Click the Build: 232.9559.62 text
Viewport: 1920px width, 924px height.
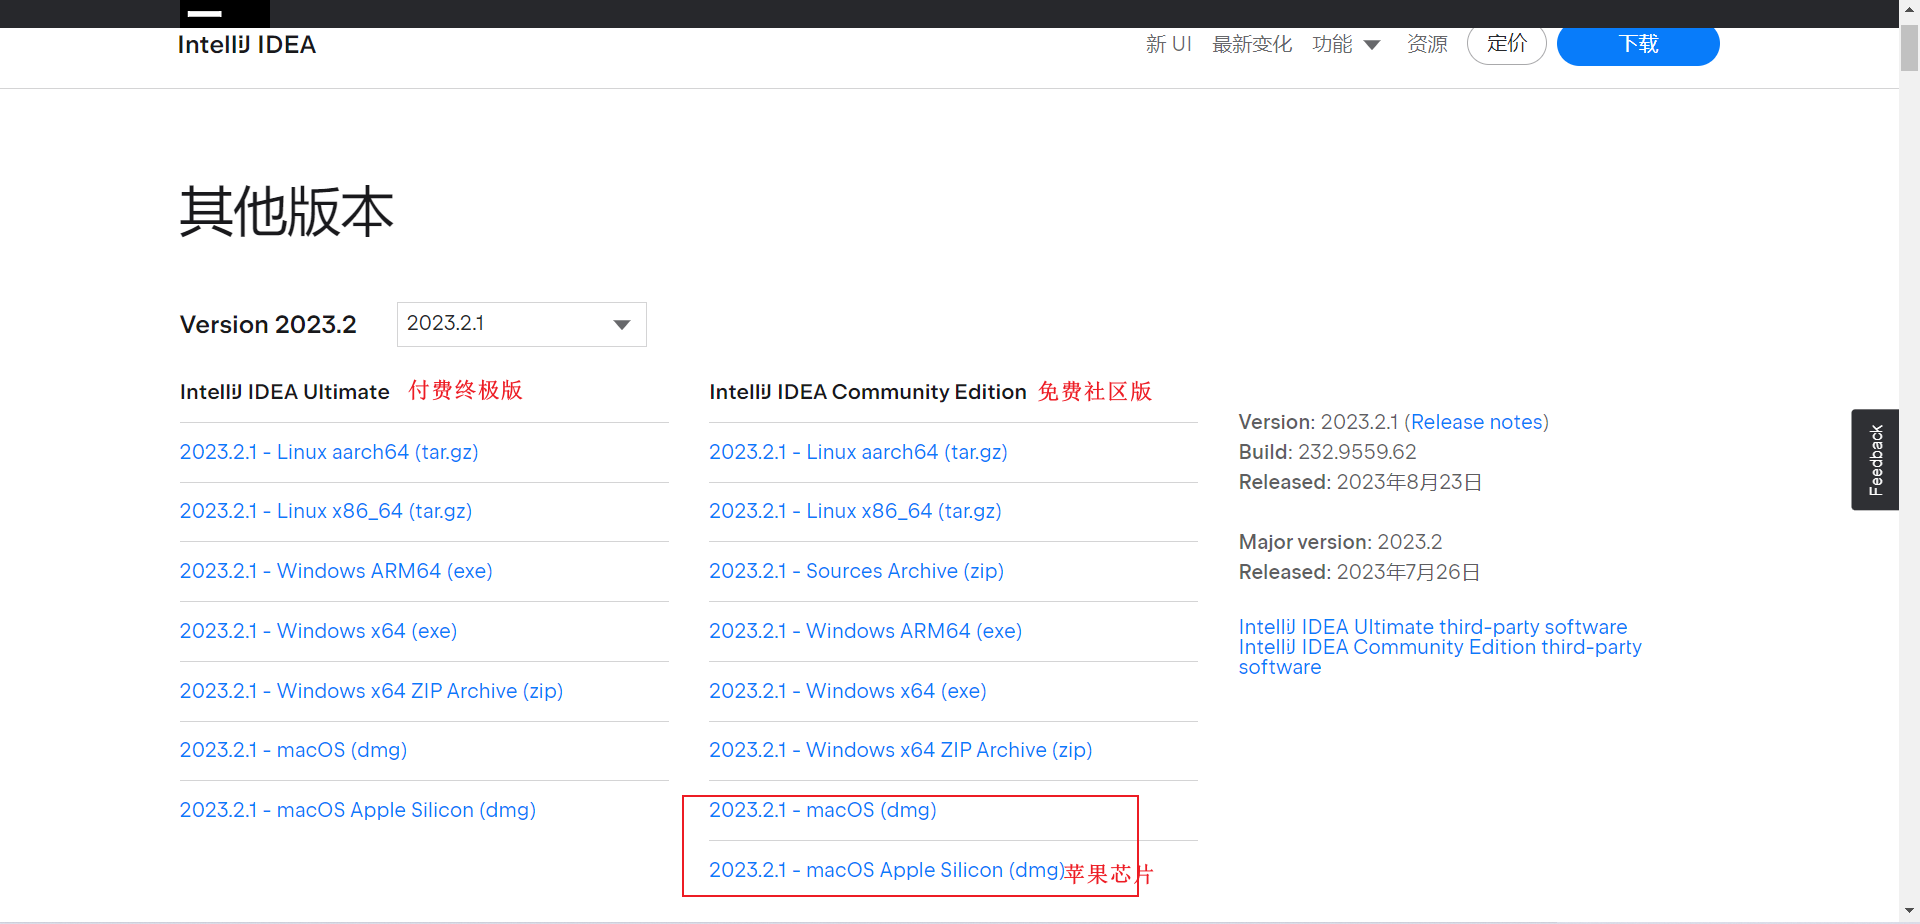point(1327,452)
